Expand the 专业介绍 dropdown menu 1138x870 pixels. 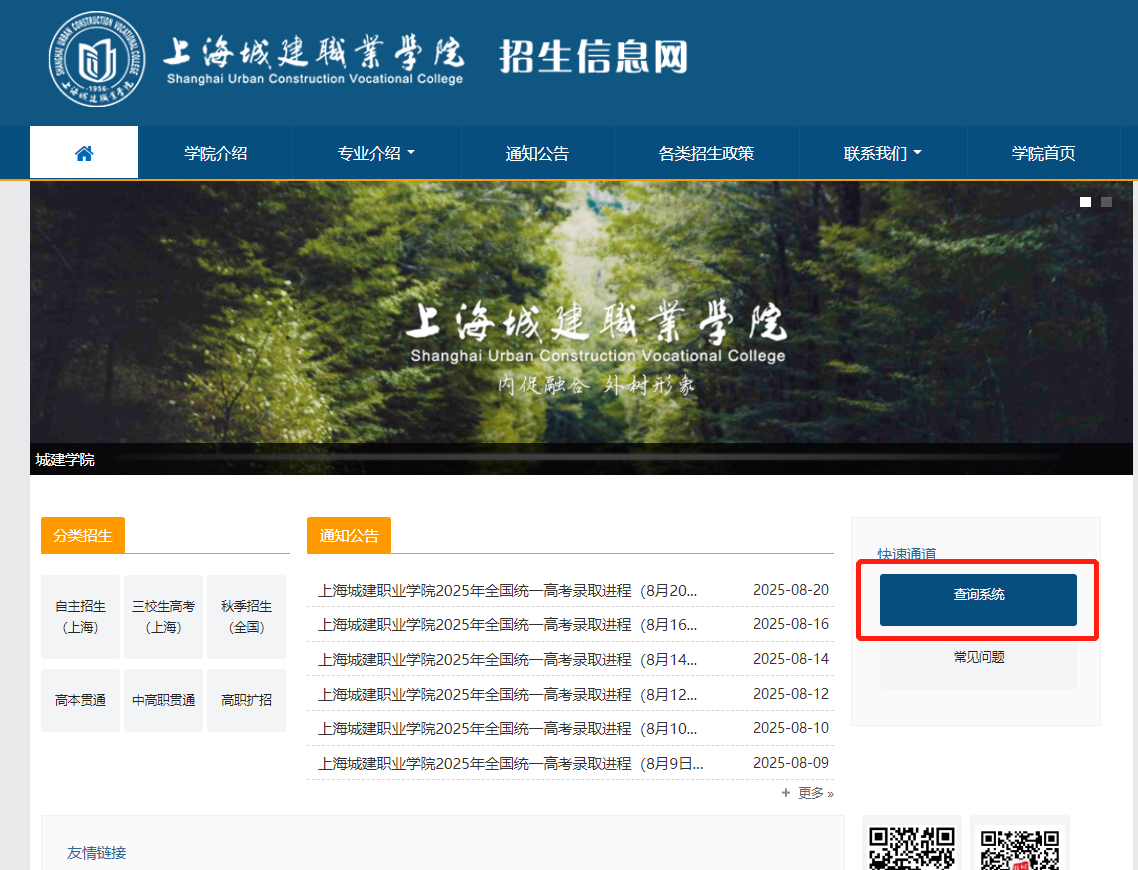coord(376,153)
